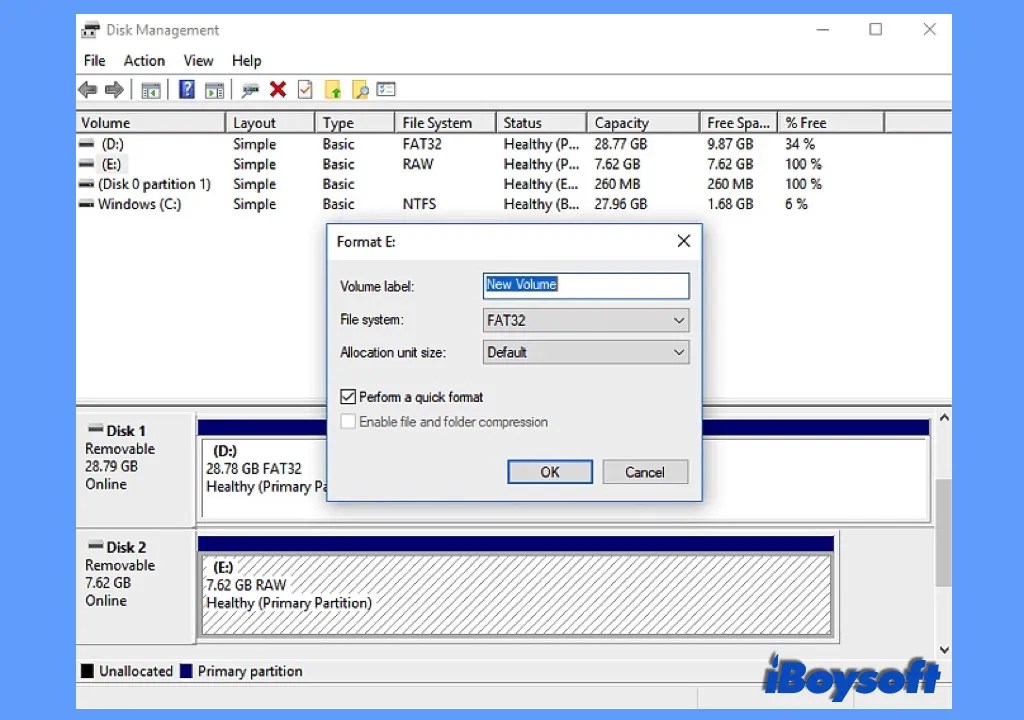Image resolution: width=1024 pixels, height=720 pixels.
Task: Click the folder icon with green up arrow
Action: 333,89
